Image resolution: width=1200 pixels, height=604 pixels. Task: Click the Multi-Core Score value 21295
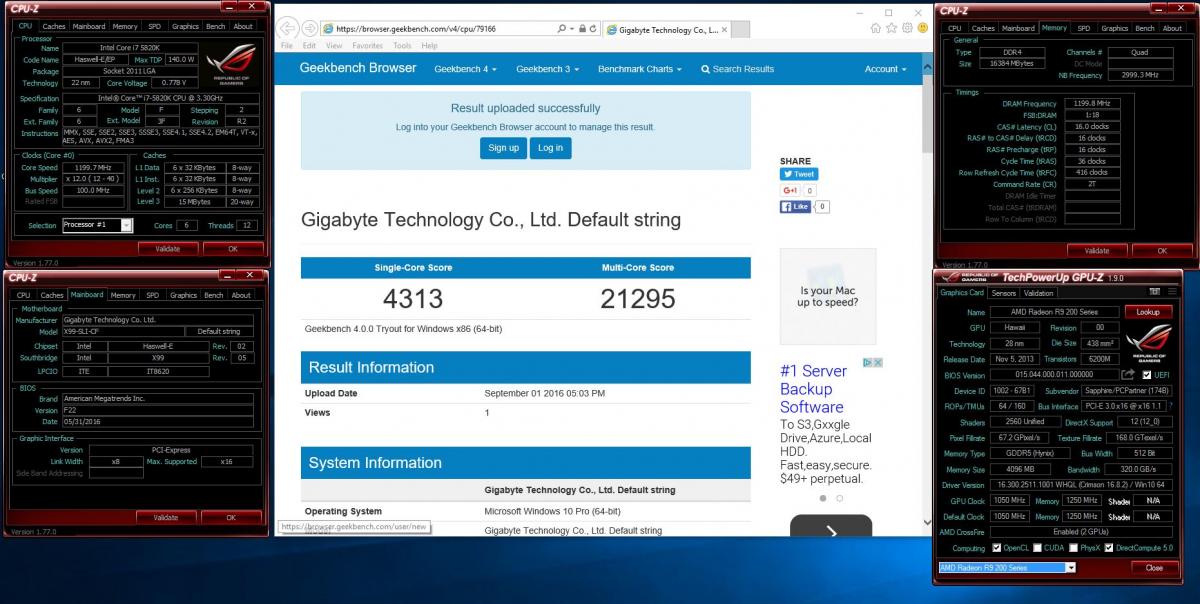(638, 298)
